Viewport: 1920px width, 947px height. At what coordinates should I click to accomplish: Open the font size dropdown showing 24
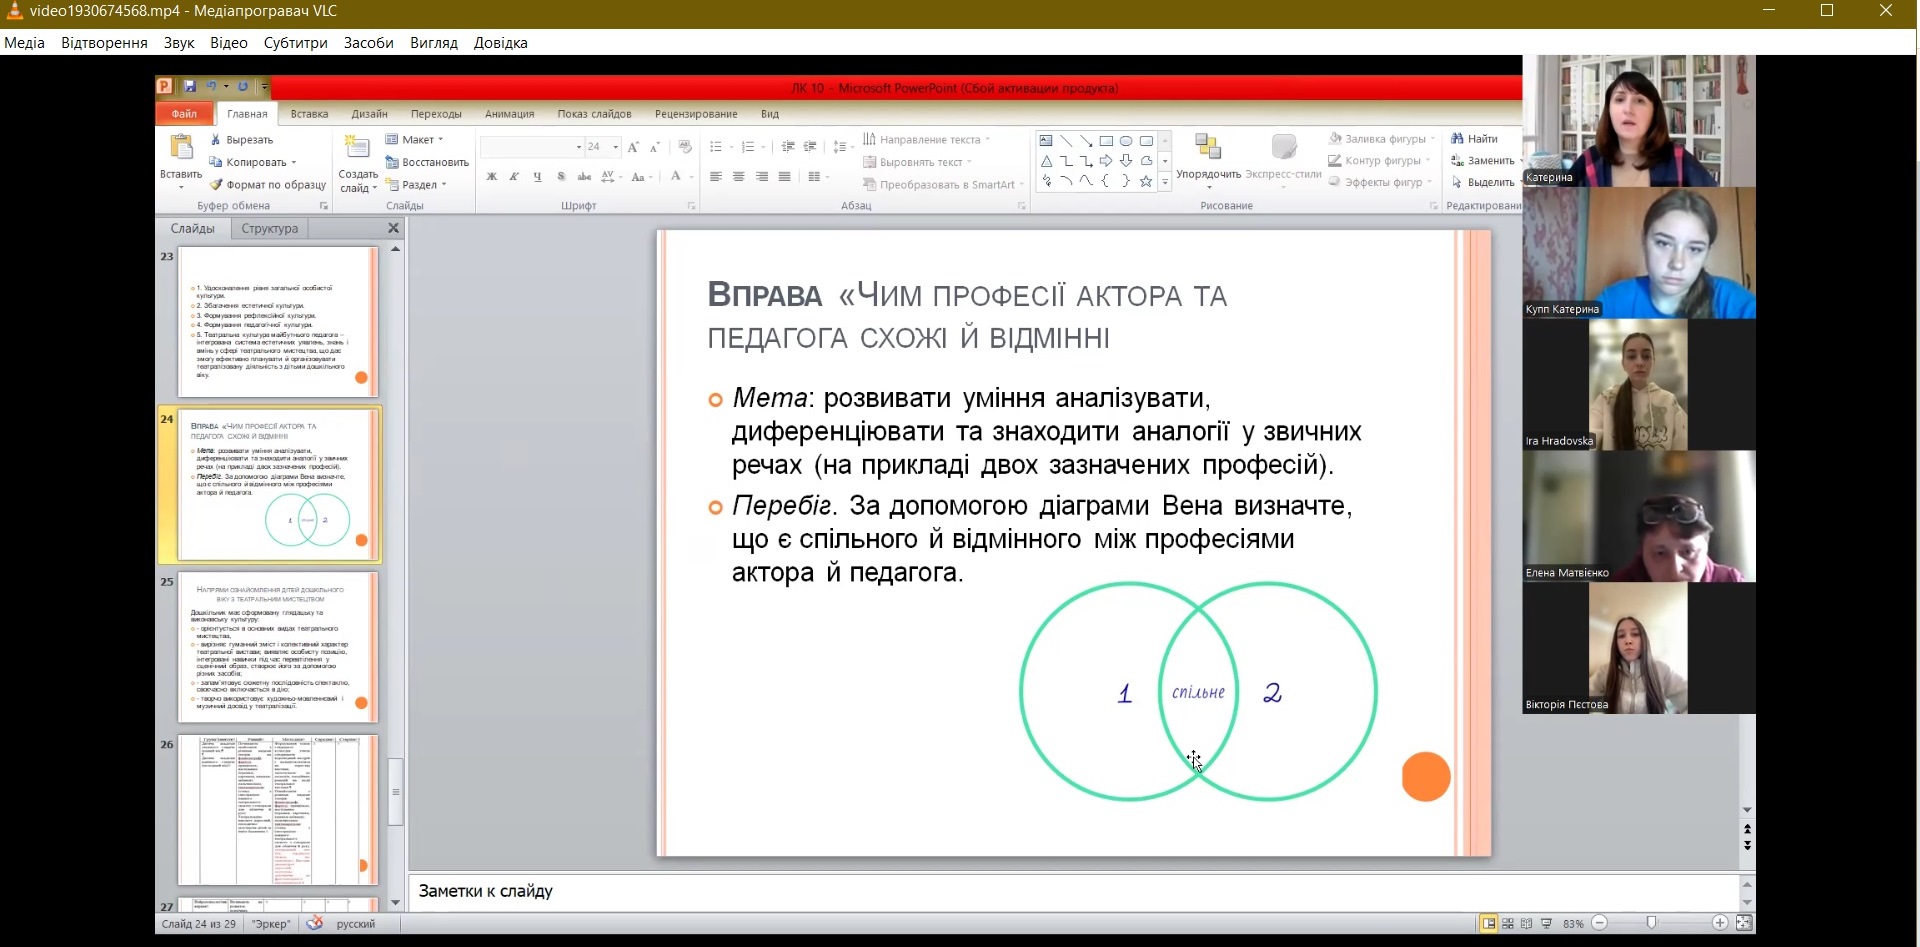point(615,147)
